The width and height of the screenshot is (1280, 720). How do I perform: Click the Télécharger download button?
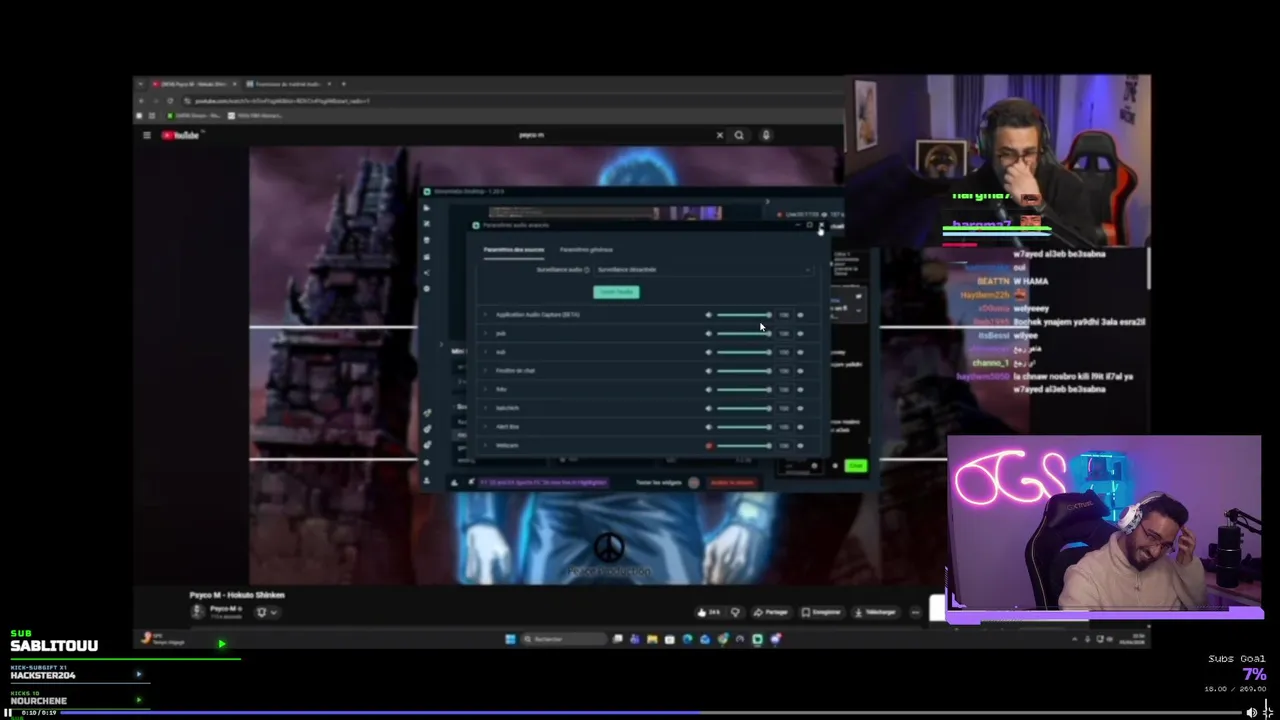click(876, 612)
